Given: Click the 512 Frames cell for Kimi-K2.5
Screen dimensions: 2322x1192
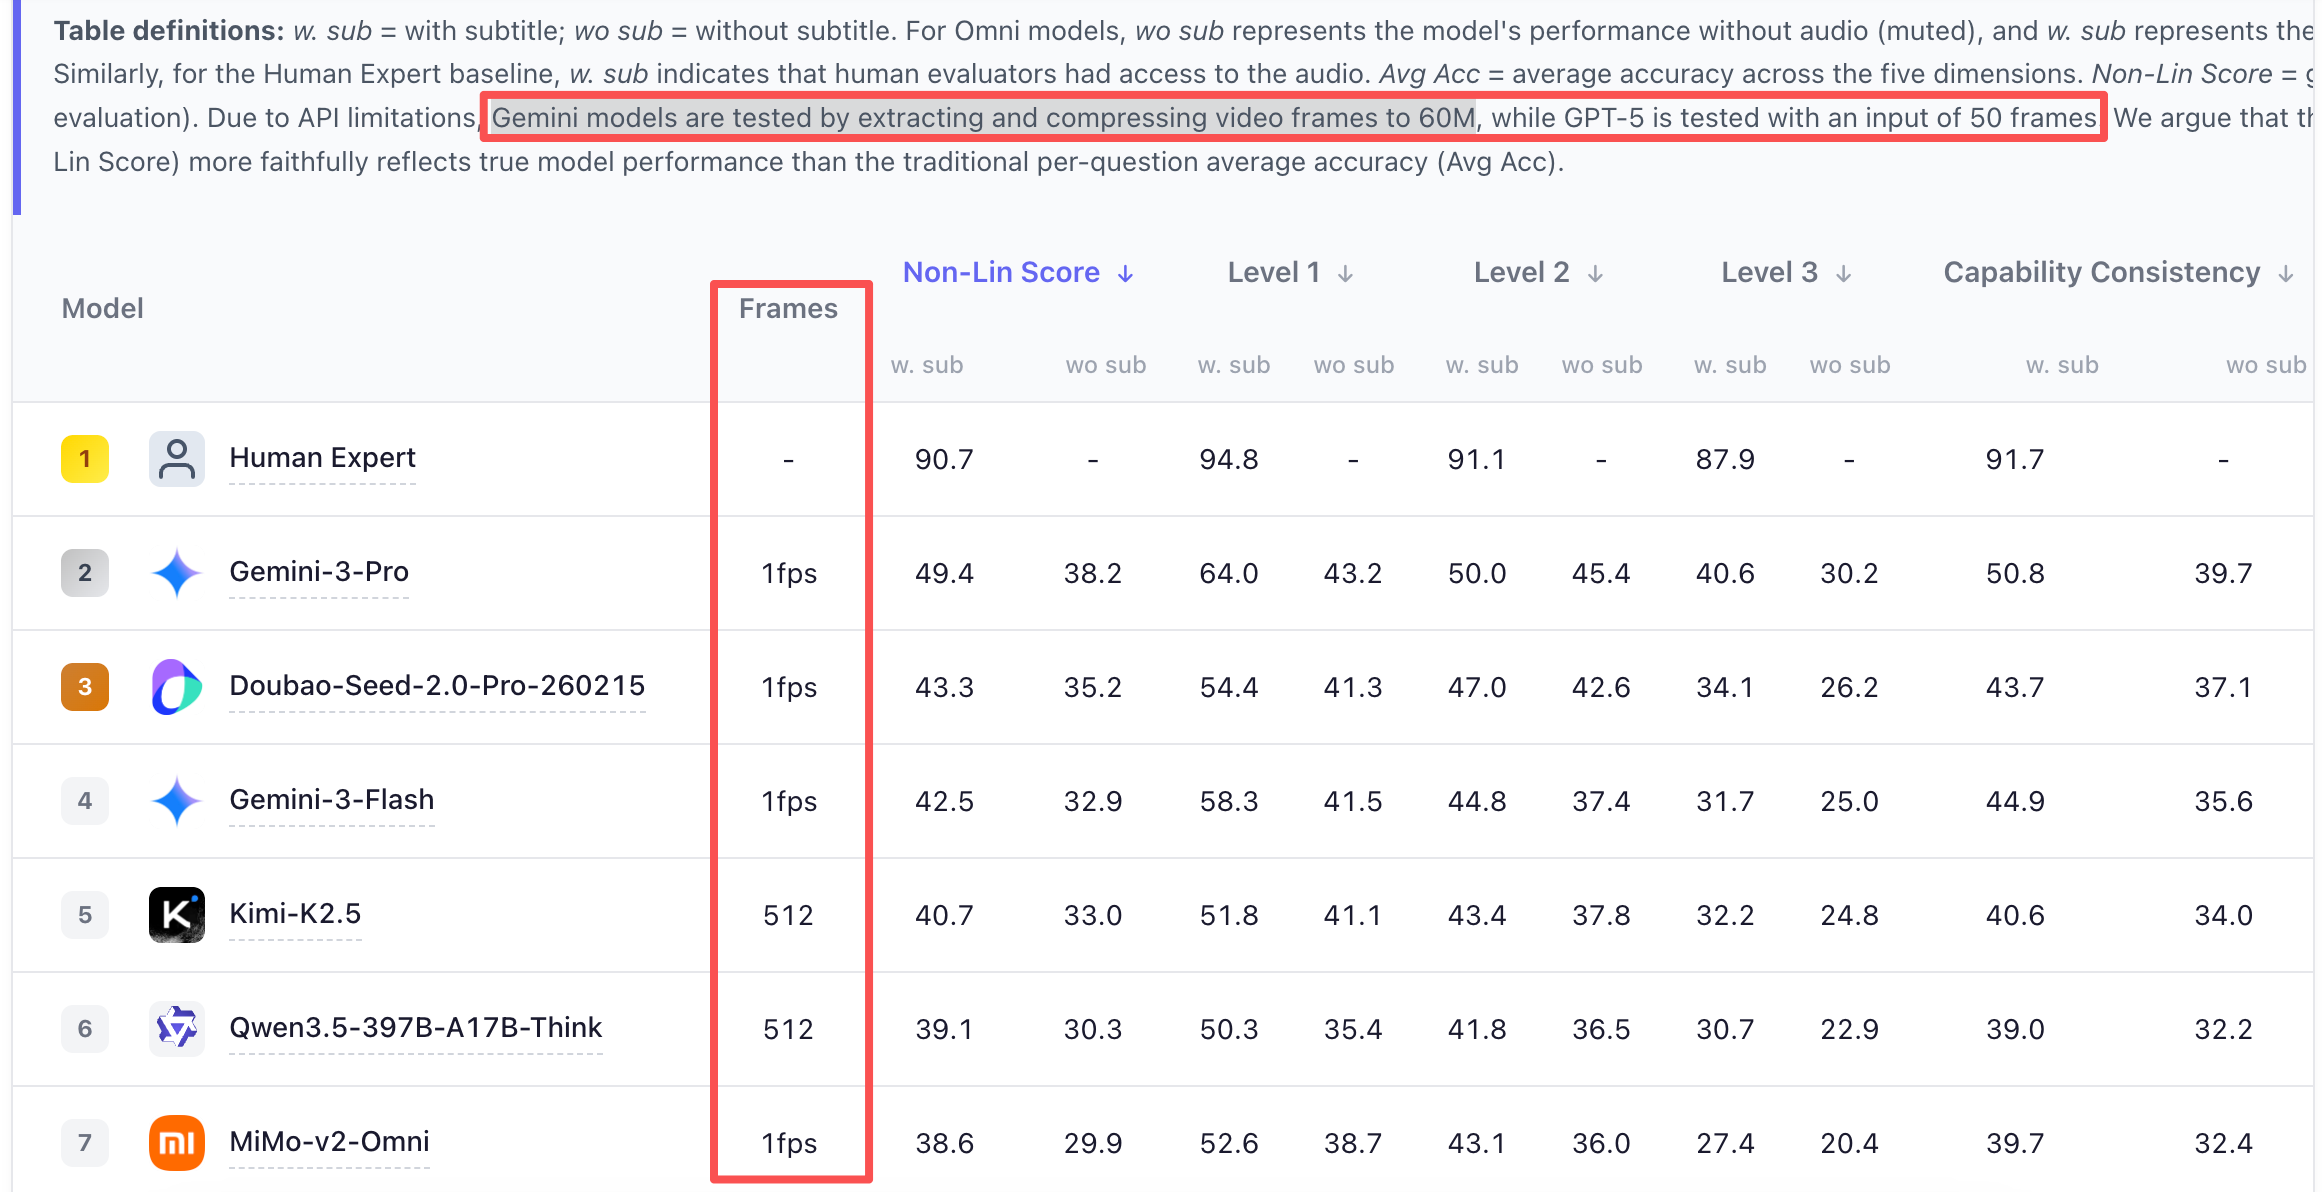Looking at the screenshot, I should pos(788,916).
